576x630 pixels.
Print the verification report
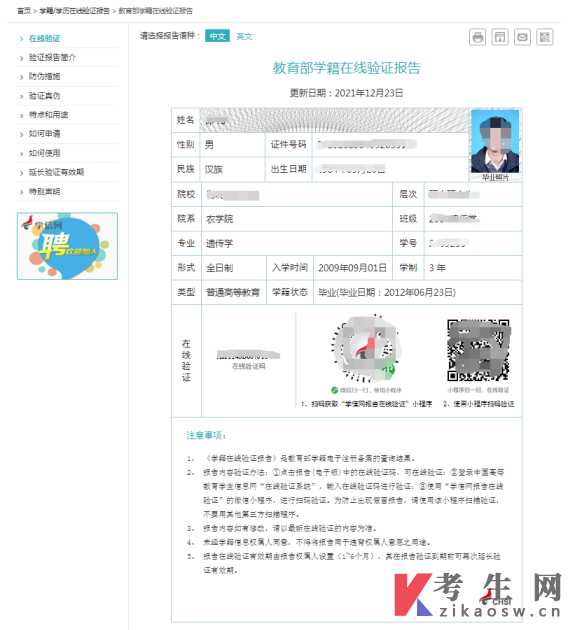[x=477, y=37]
